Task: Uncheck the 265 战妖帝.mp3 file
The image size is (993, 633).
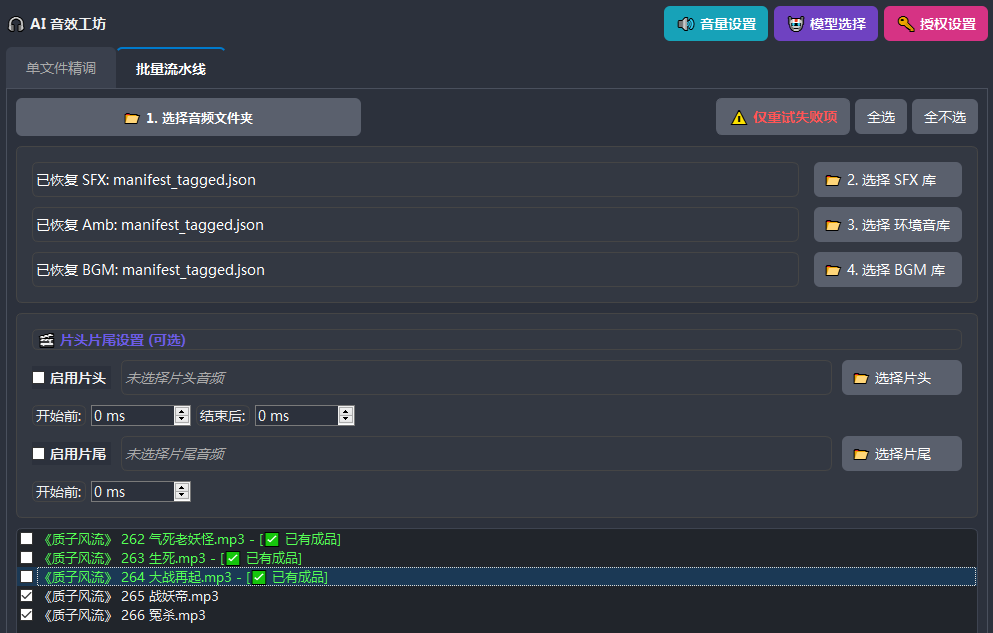Action: click(x=27, y=596)
